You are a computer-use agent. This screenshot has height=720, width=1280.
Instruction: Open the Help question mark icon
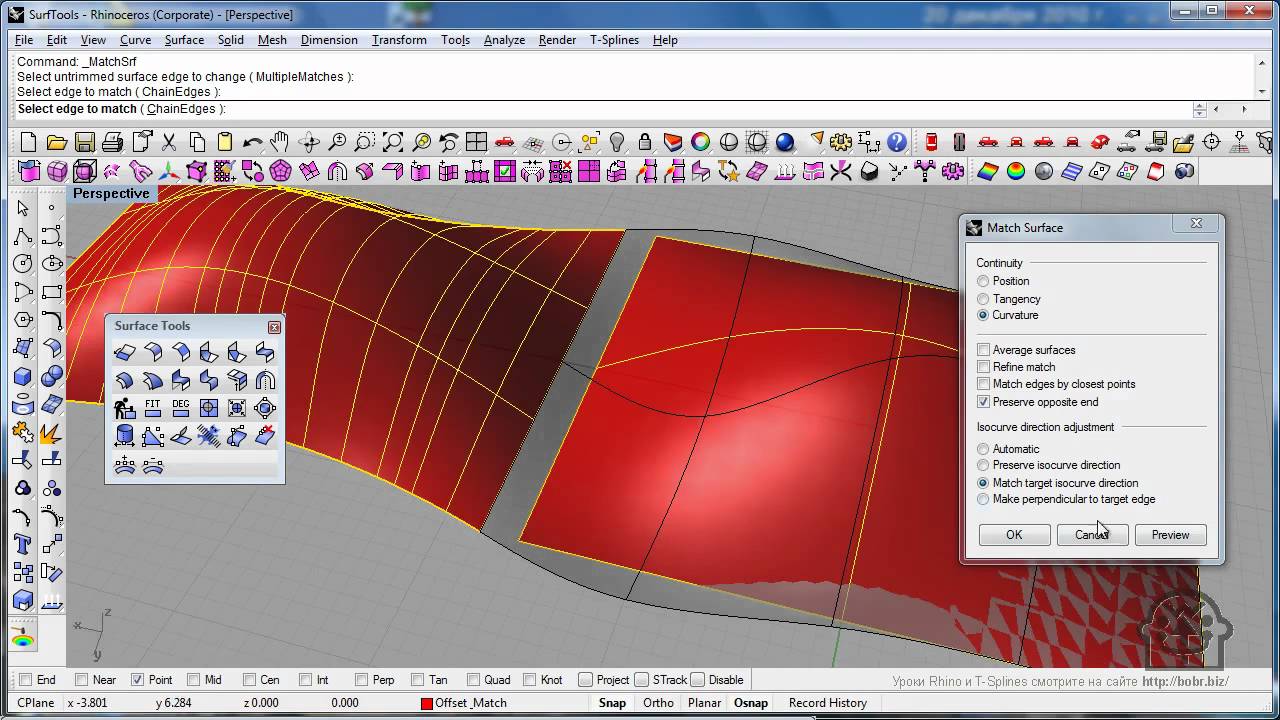click(897, 142)
